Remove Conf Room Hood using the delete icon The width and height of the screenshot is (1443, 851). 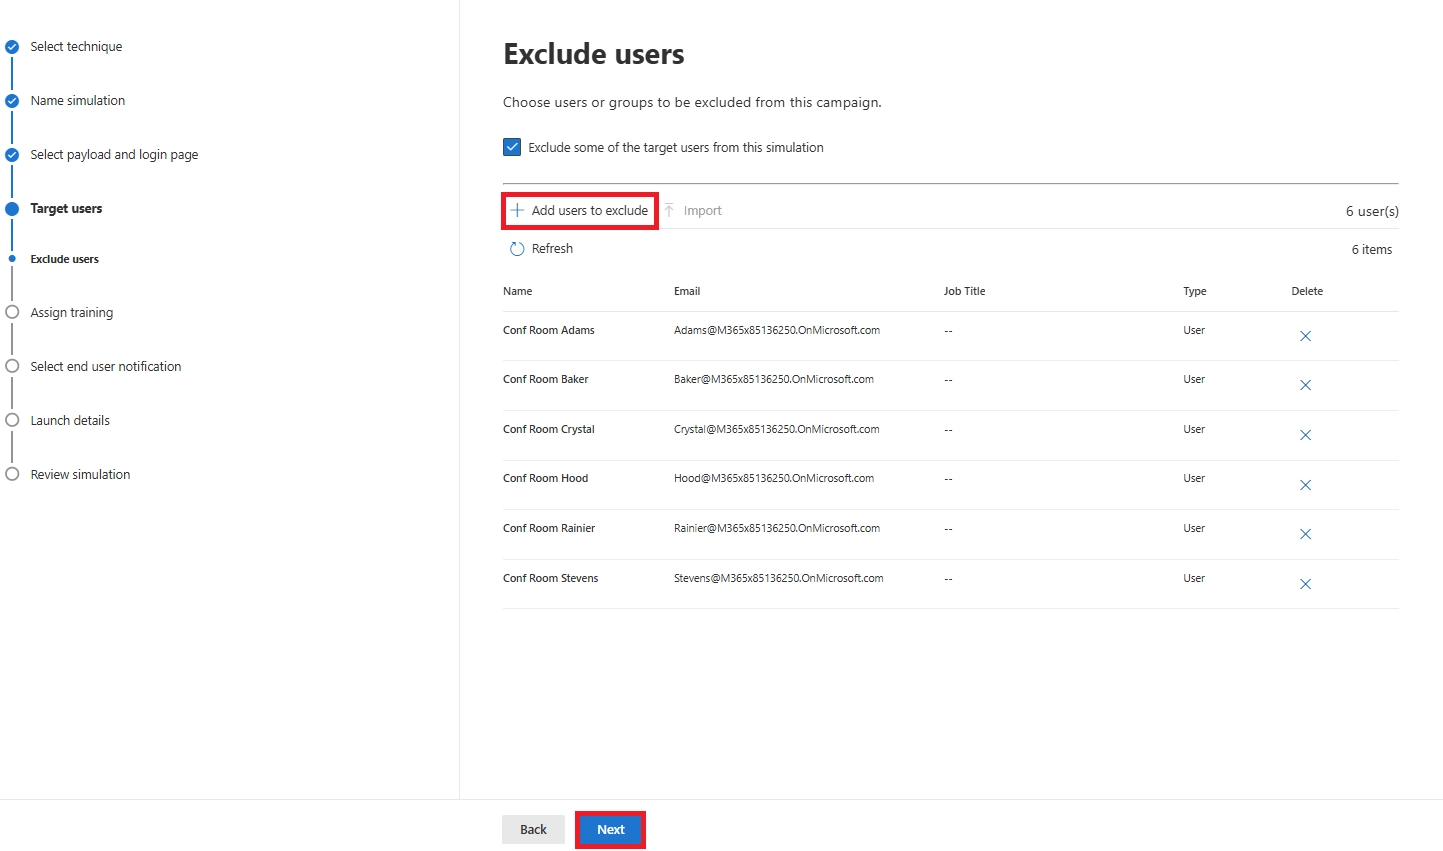[x=1305, y=485]
